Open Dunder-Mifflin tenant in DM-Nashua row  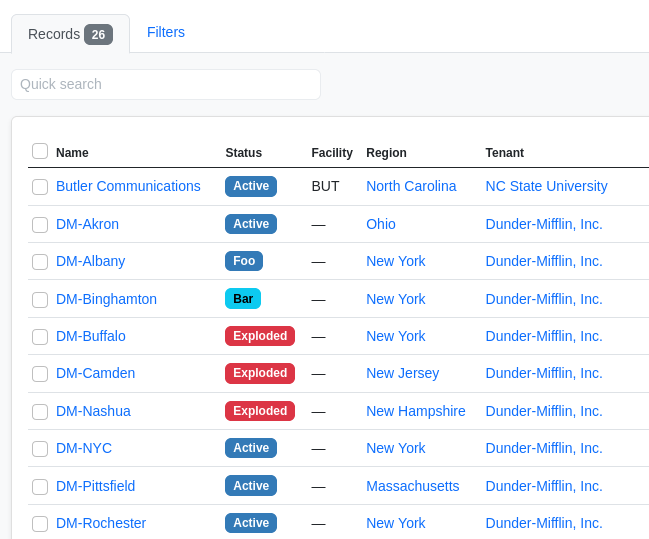[x=544, y=411]
